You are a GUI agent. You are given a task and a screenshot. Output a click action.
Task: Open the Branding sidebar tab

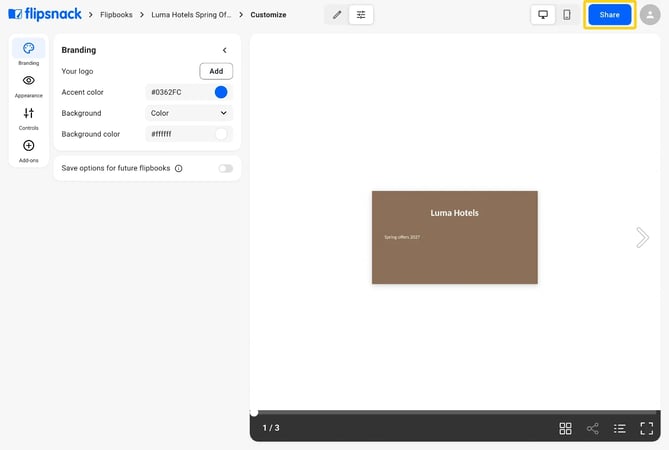coord(29,53)
